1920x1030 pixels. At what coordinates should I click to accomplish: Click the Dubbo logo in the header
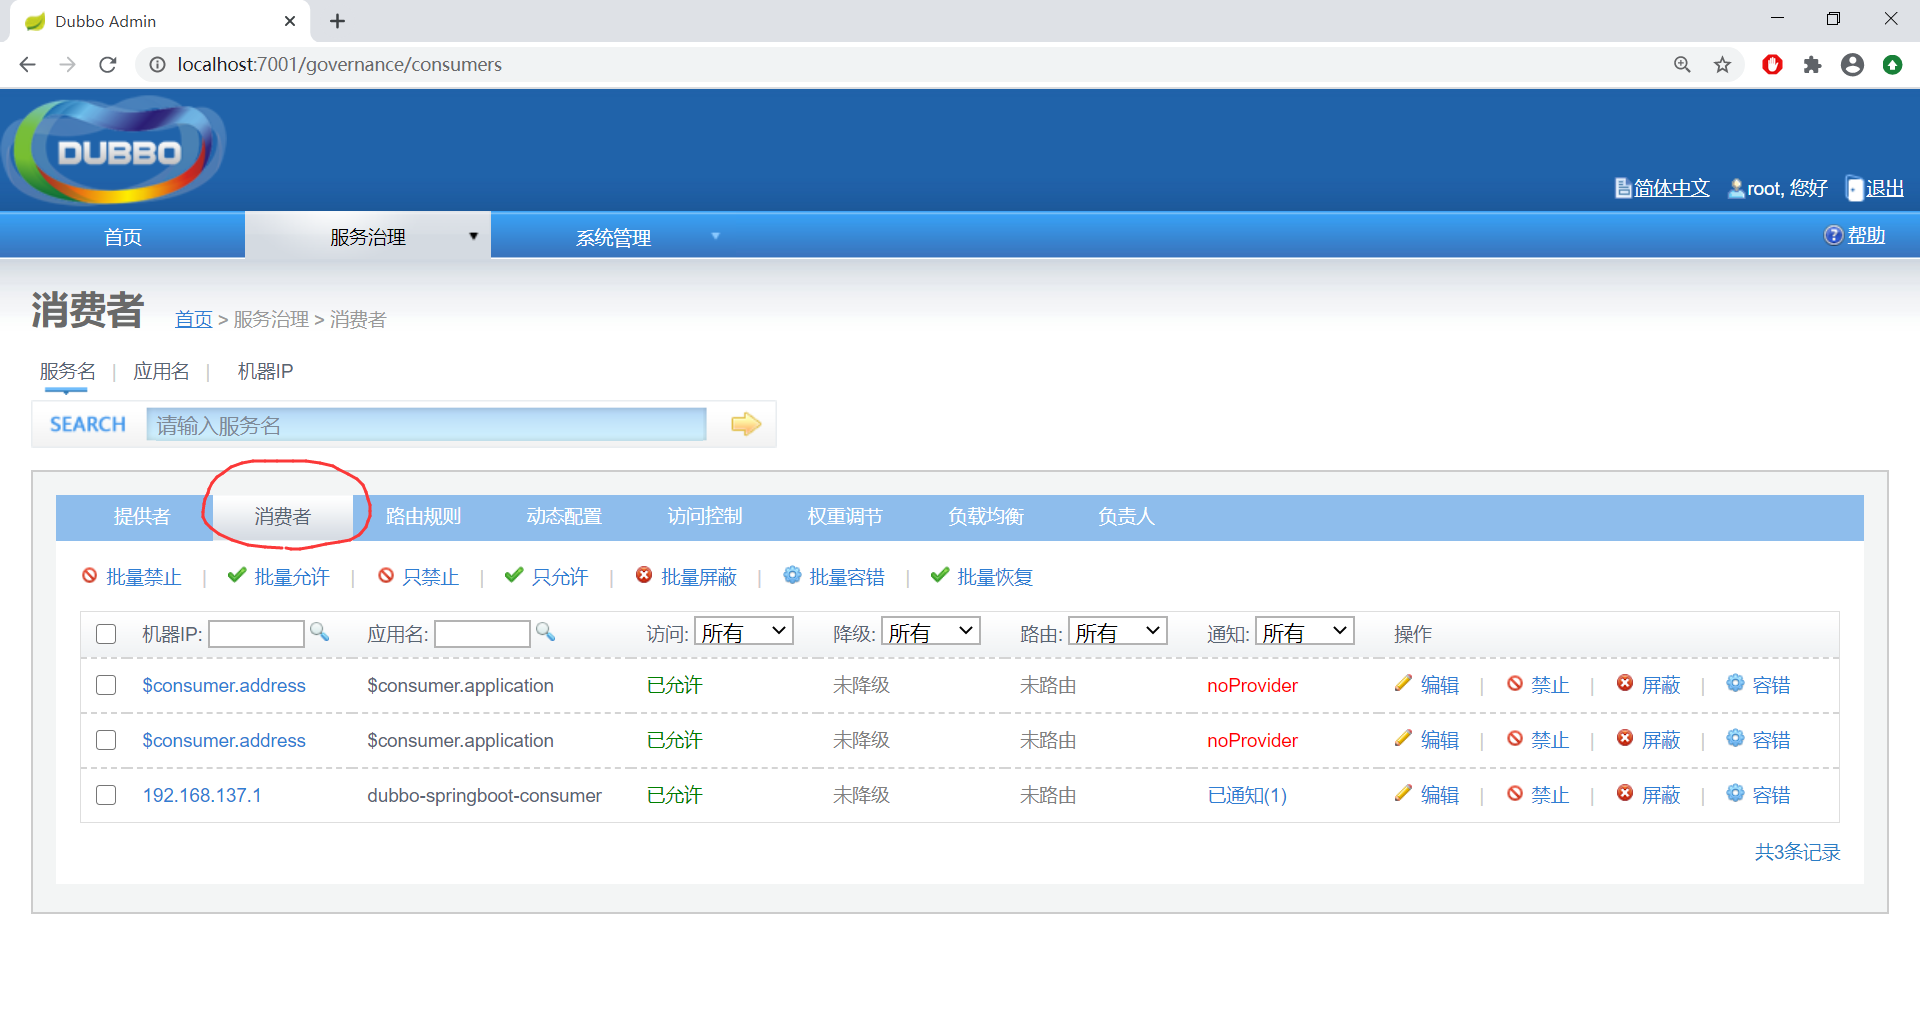115,151
